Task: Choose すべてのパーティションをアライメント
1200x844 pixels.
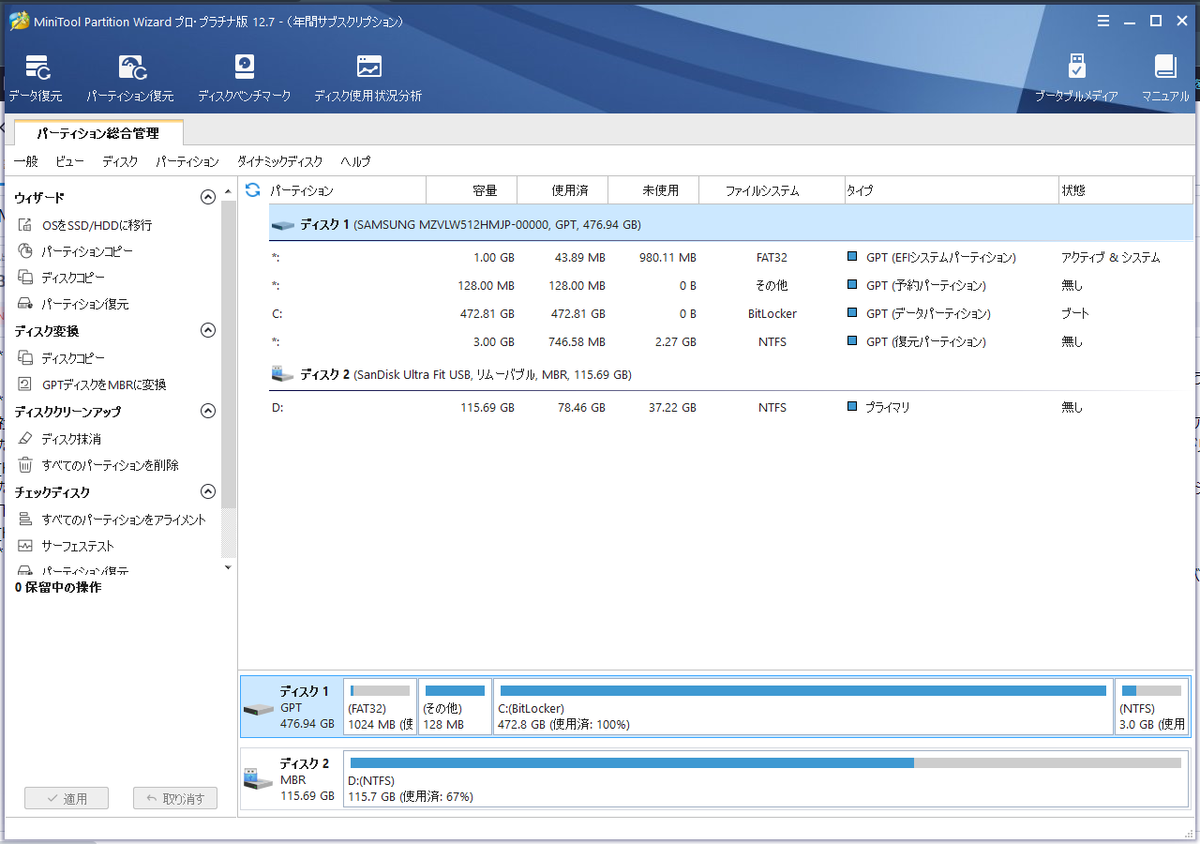Action: tap(124, 520)
